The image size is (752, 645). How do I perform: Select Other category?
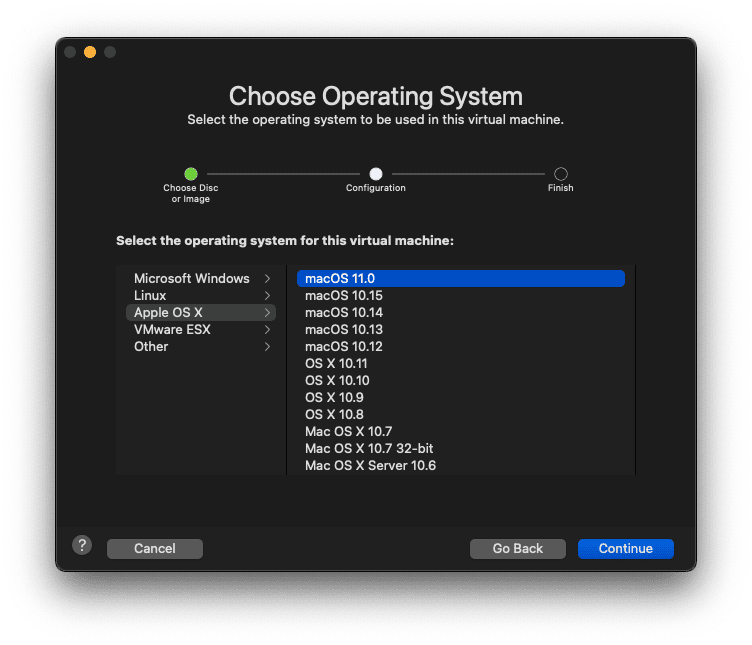click(200, 347)
